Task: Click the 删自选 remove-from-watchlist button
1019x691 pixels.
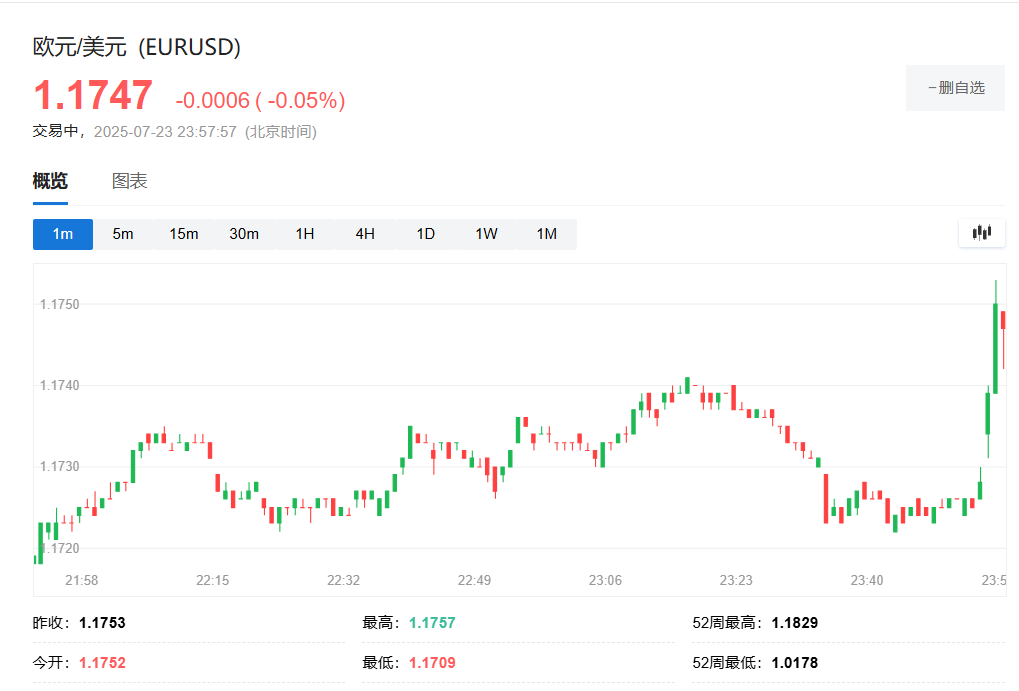Action: [x=955, y=88]
